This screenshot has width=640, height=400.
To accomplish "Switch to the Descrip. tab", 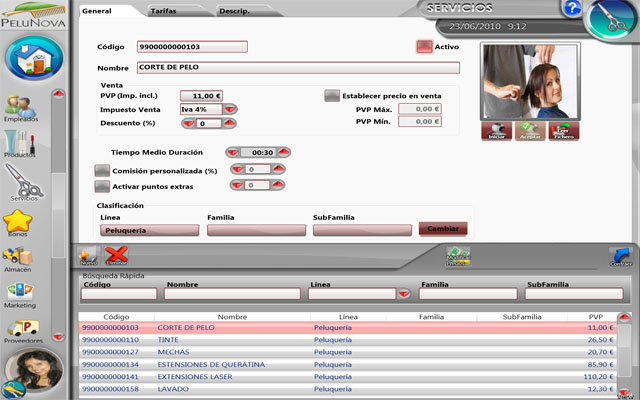I will [x=234, y=11].
